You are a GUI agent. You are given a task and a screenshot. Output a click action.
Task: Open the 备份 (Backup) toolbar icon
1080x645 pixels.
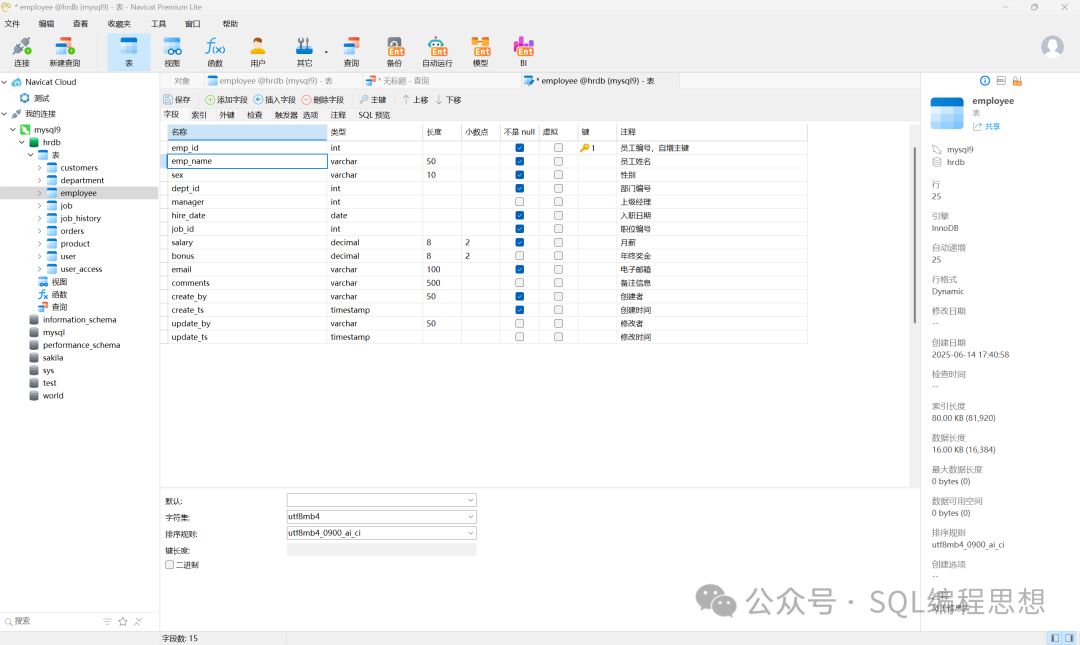(x=395, y=51)
